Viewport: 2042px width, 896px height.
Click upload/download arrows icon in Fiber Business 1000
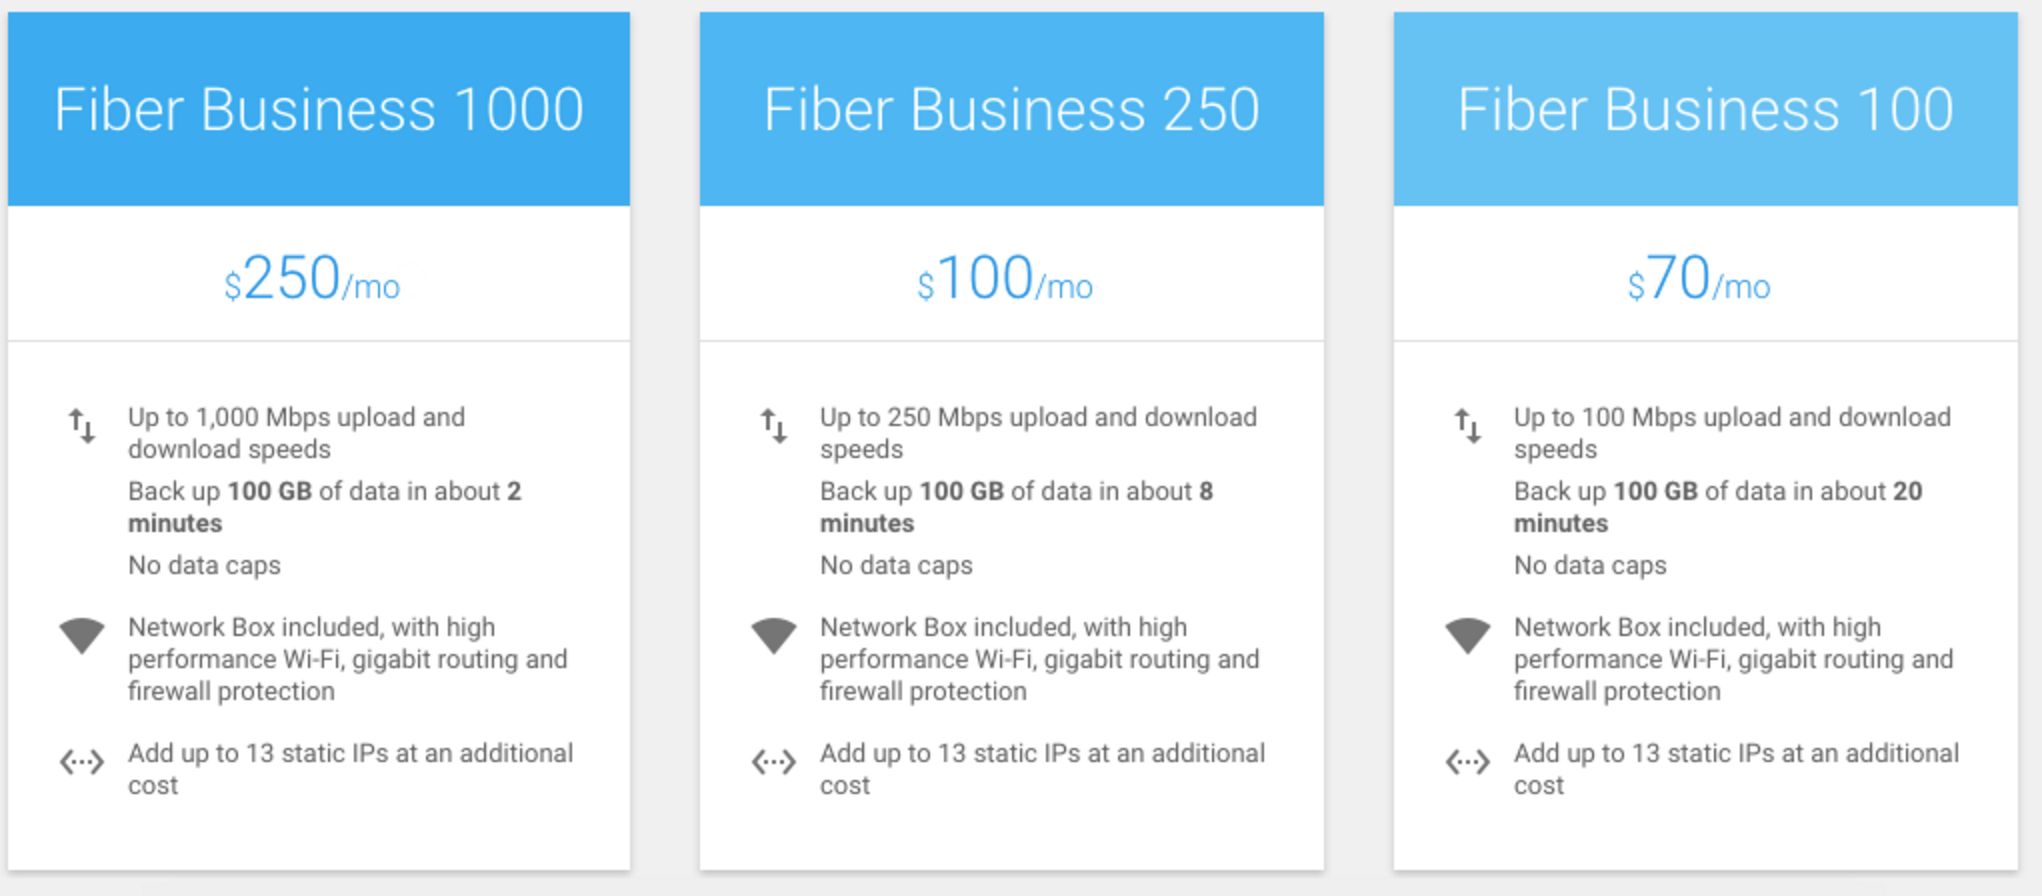[x=82, y=426]
